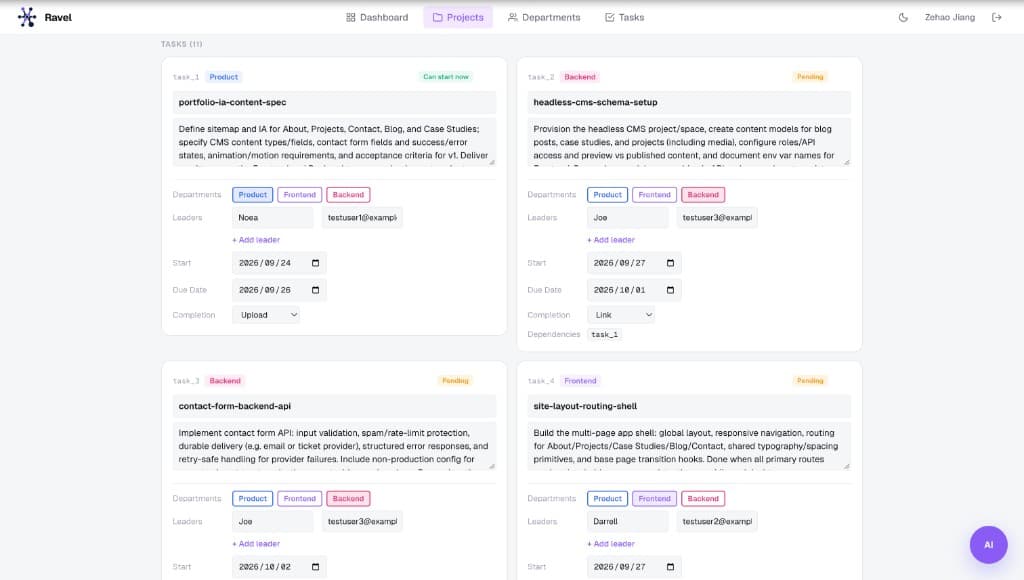The height and width of the screenshot is (580, 1024).
Task: Click the Pending badge on task_2
Action: click(x=810, y=77)
